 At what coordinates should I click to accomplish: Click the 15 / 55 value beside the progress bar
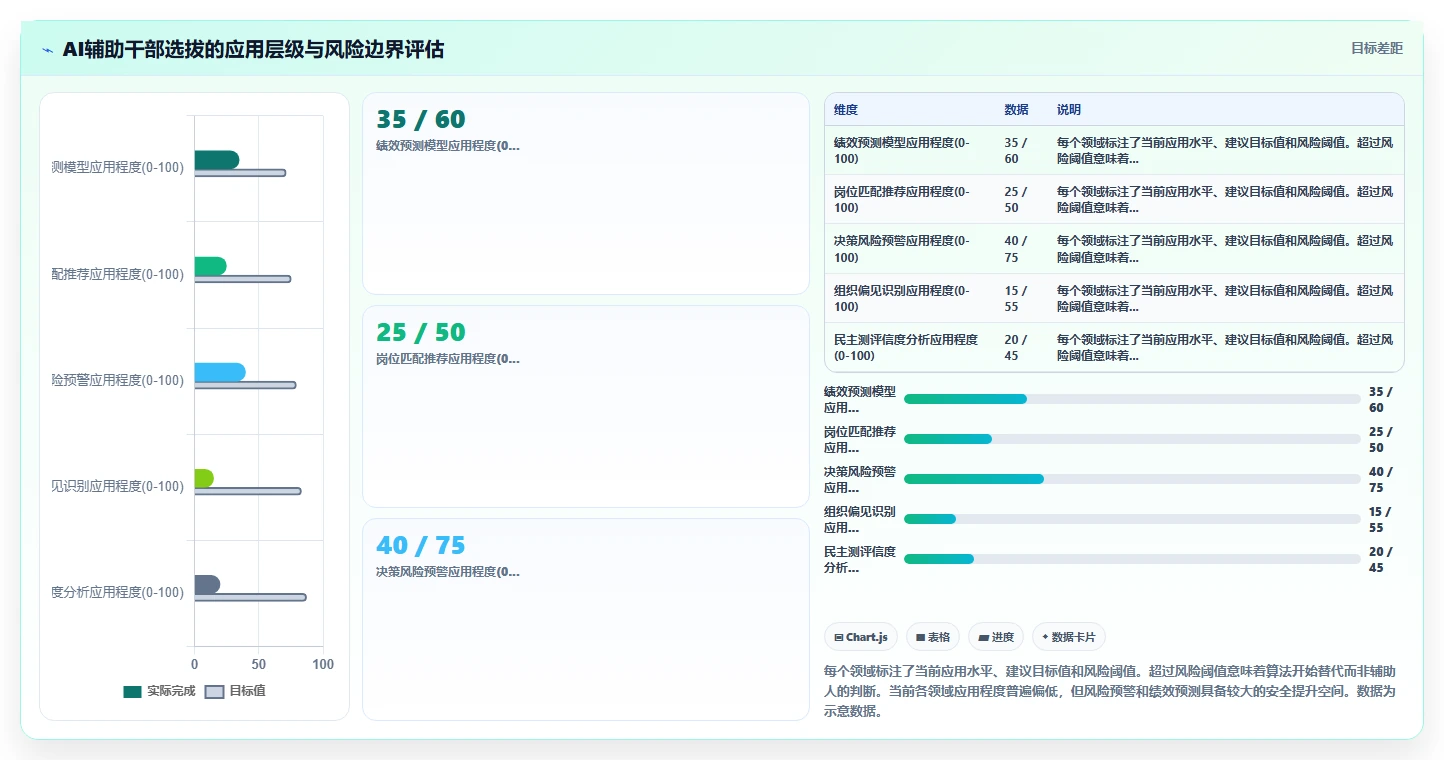1381,519
